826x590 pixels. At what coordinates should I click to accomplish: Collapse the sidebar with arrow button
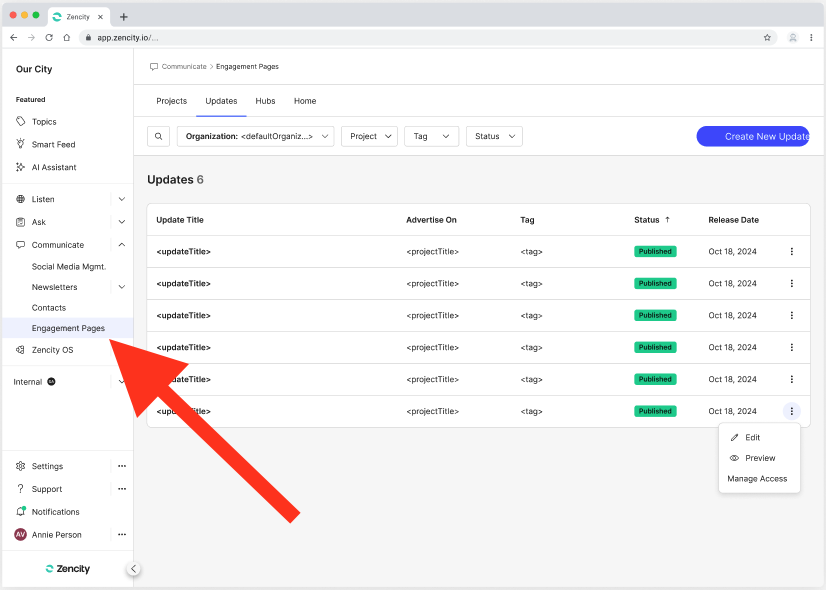pyautogui.click(x=134, y=569)
